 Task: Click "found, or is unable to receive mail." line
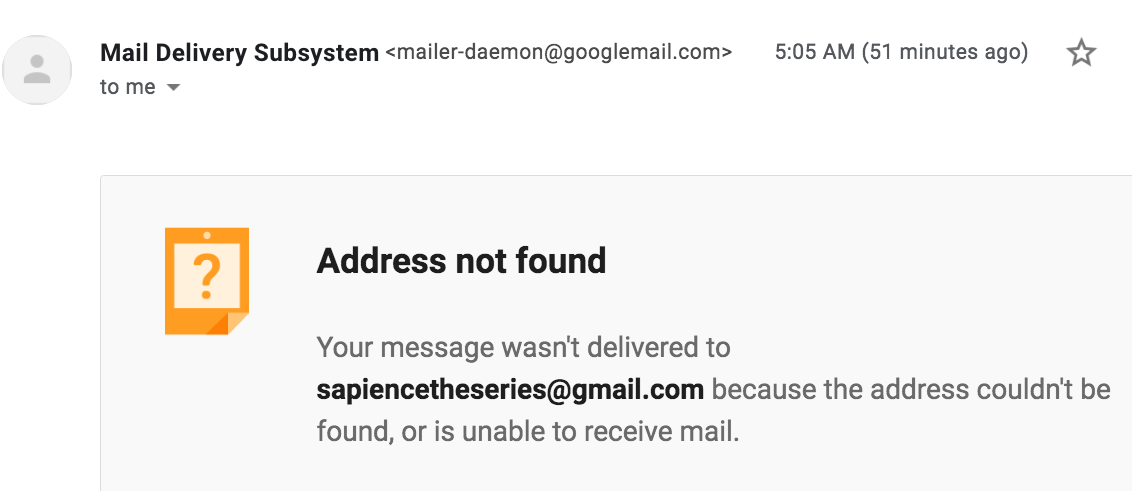pyautogui.click(x=528, y=433)
